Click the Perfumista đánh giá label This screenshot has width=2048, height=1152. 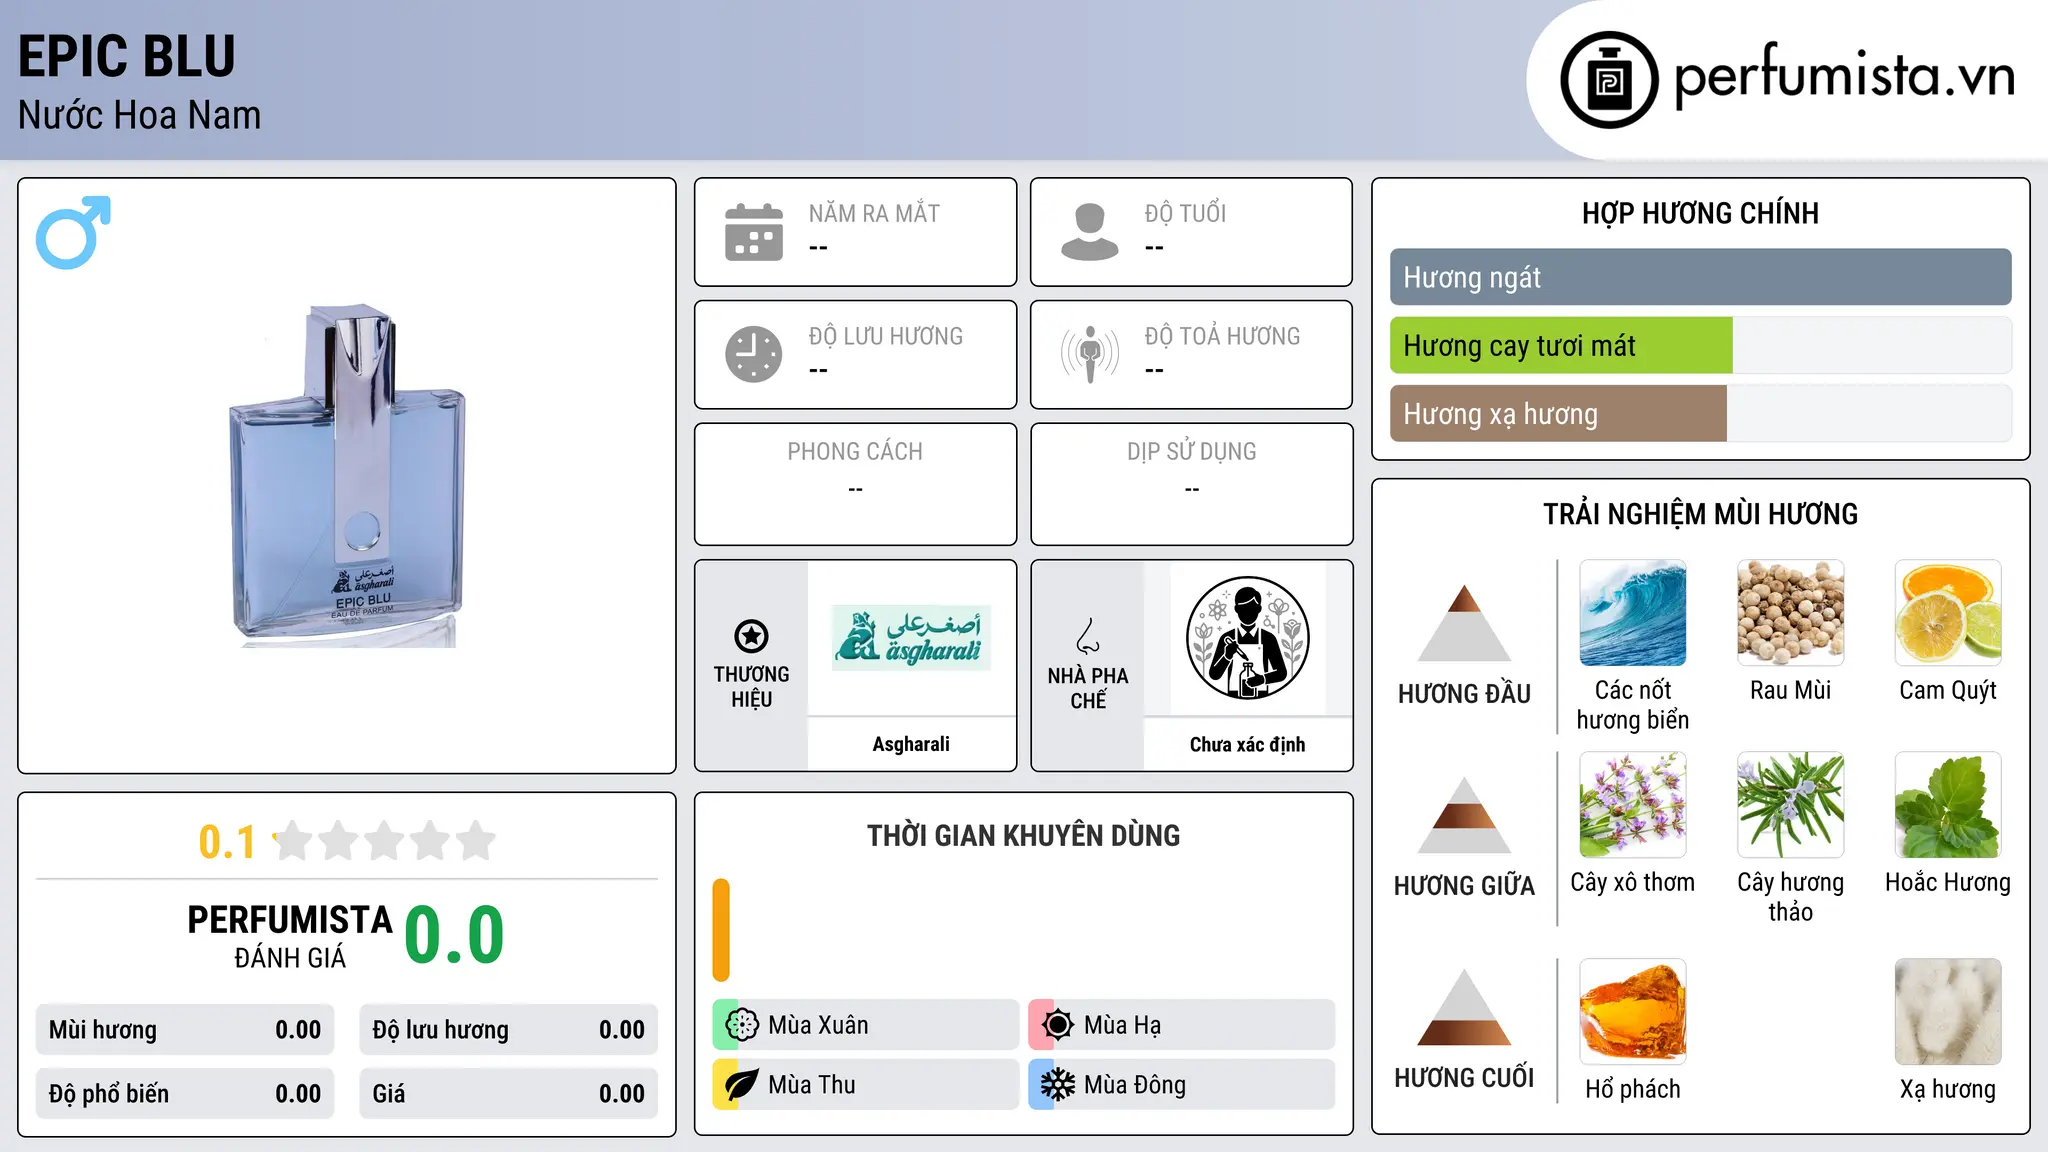pos(290,937)
